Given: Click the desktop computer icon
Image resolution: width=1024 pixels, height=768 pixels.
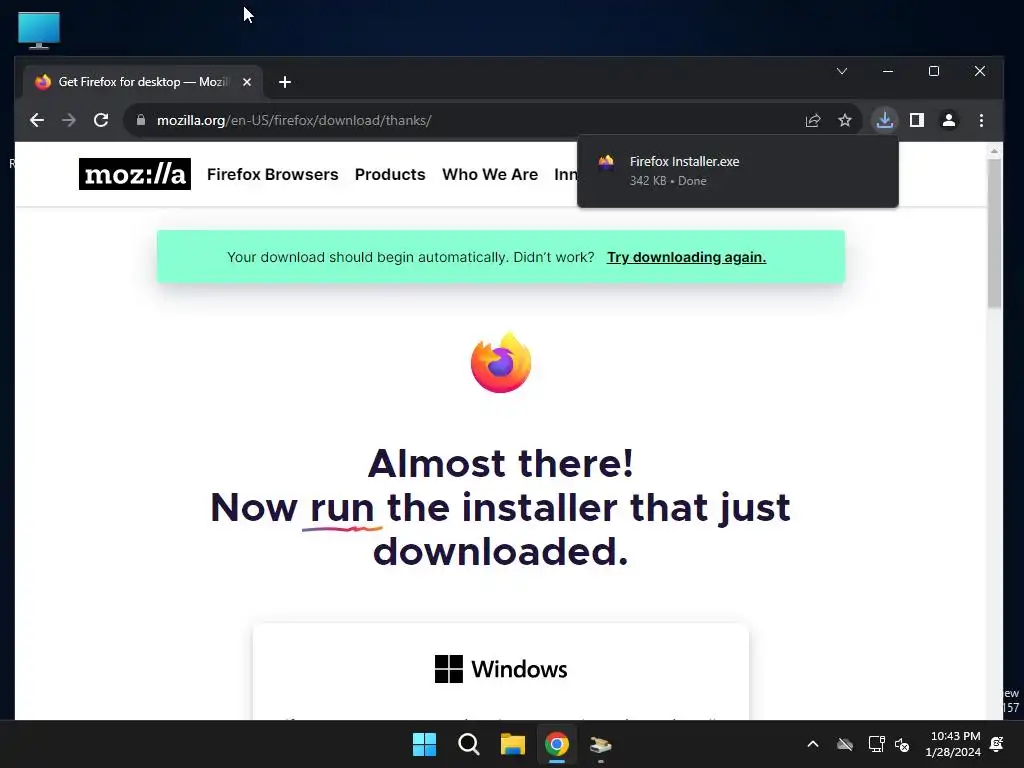Looking at the screenshot, I should 39,30.
